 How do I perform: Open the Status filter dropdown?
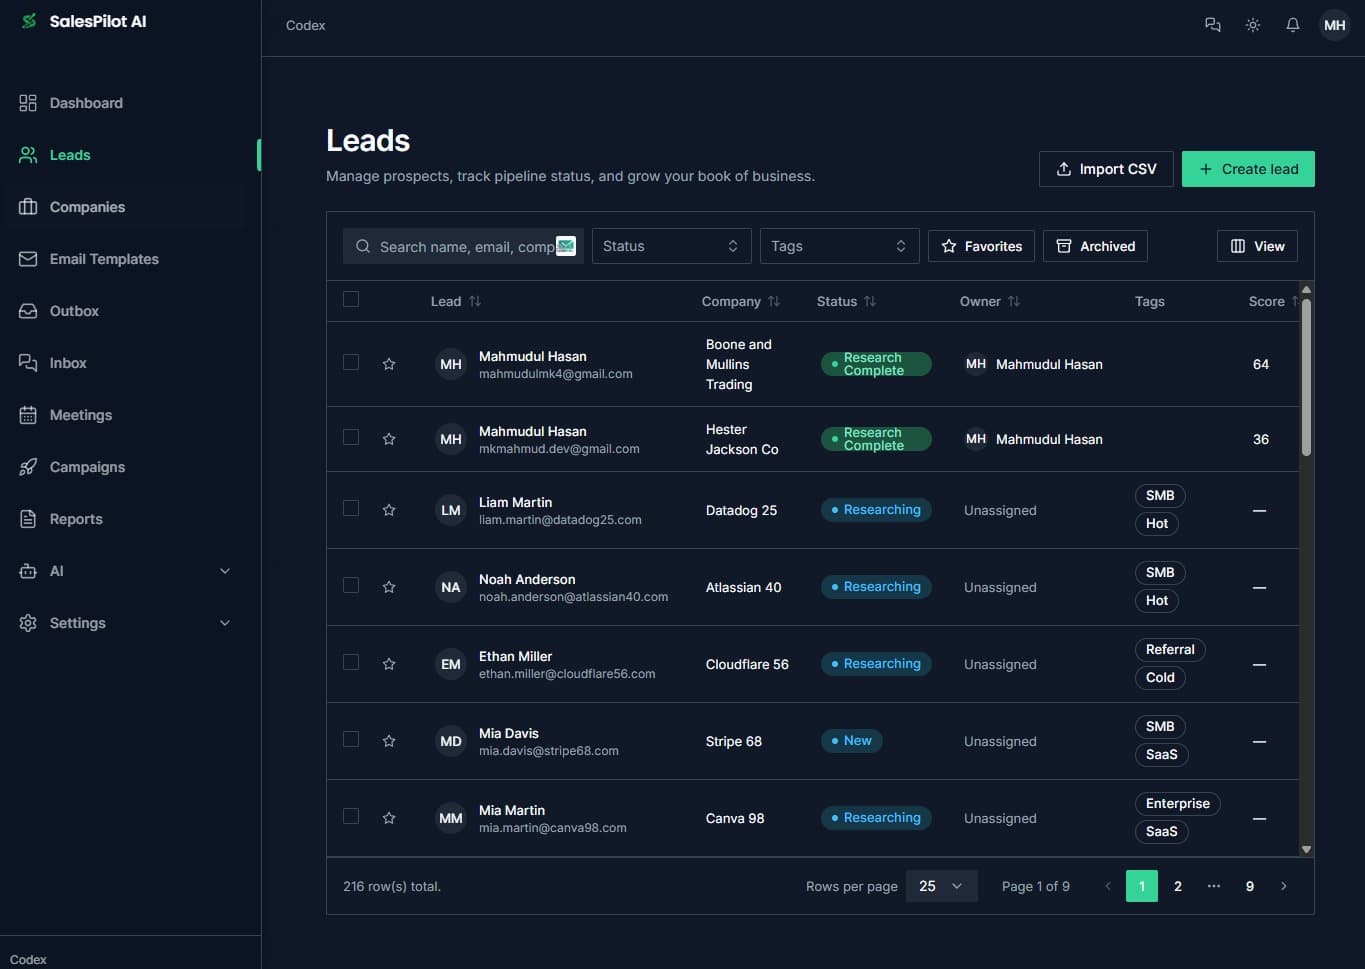[671, 246]
